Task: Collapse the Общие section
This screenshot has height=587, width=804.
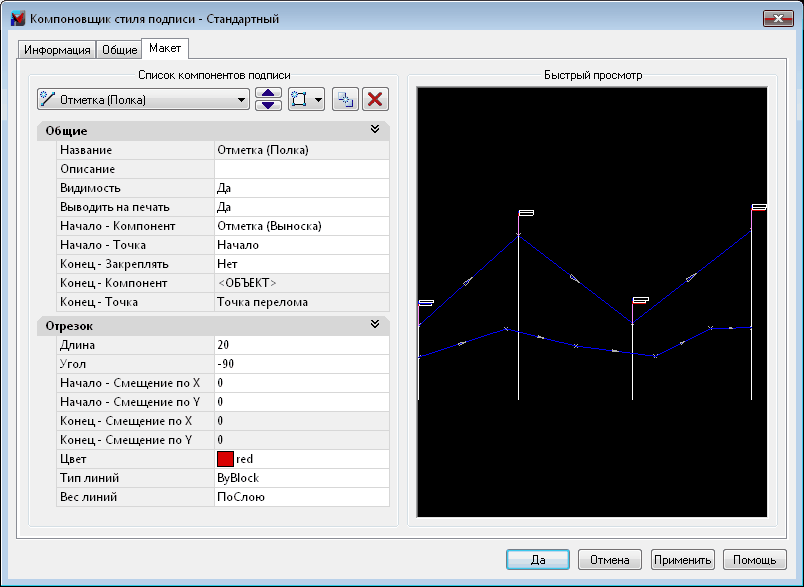Action: (375, 130)
